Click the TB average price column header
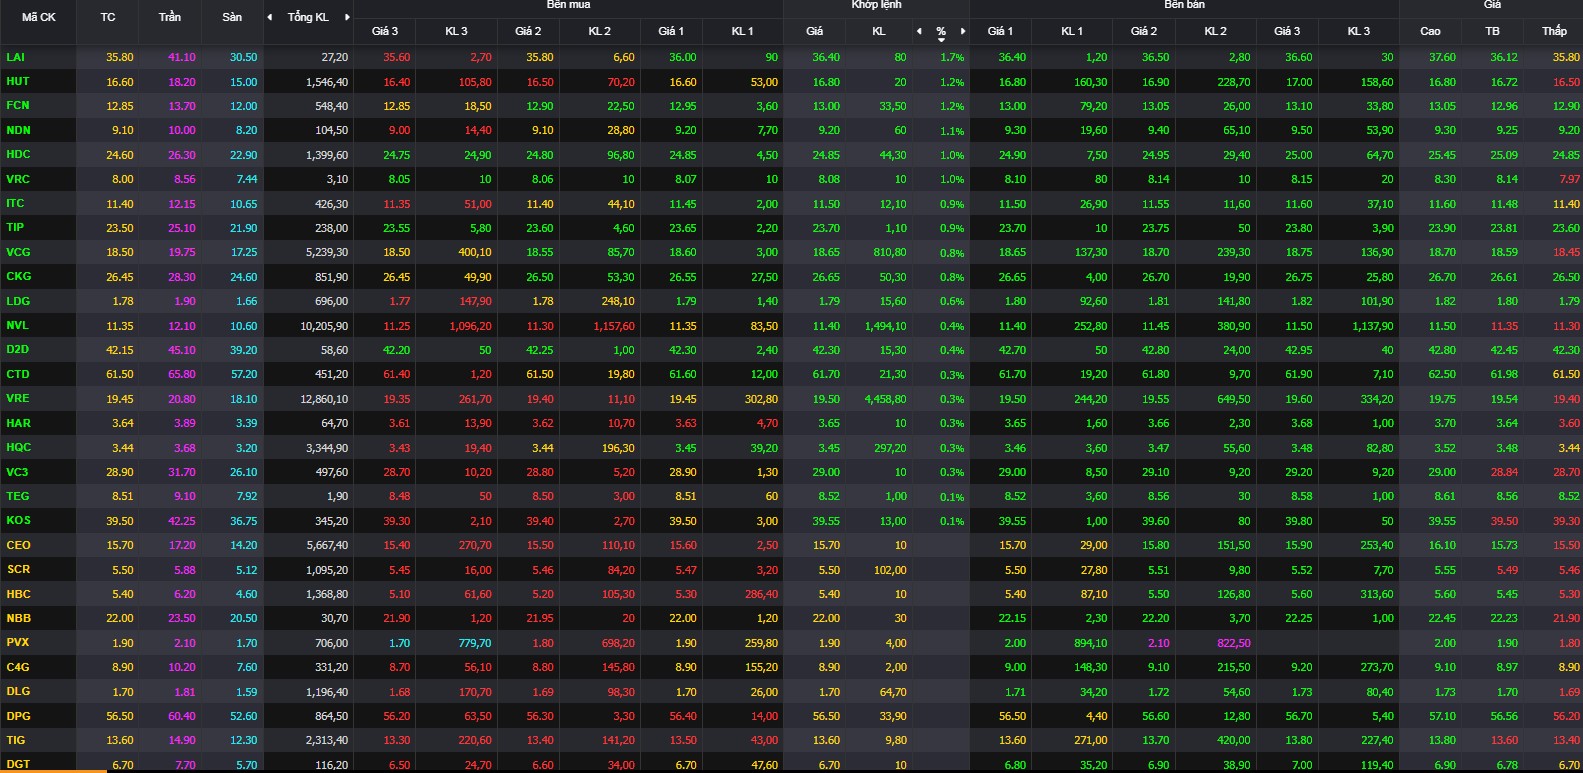 click(x=1493, y=31)
